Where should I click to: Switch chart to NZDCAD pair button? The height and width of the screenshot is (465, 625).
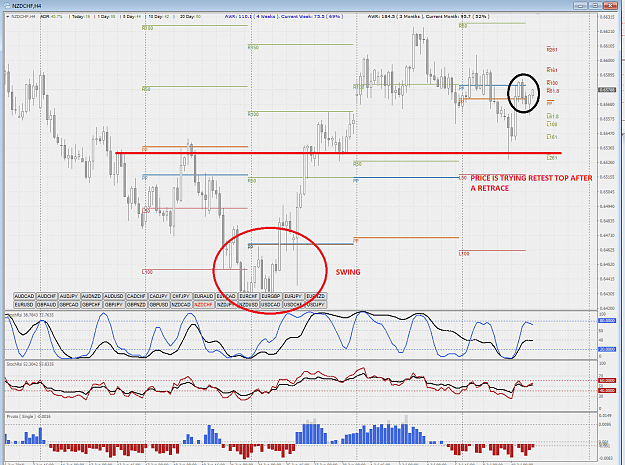click(x=181, y=305)
